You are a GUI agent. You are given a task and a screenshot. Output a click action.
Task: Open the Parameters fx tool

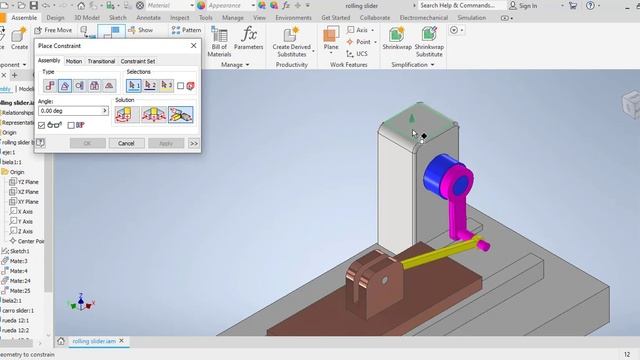(249, 38)
